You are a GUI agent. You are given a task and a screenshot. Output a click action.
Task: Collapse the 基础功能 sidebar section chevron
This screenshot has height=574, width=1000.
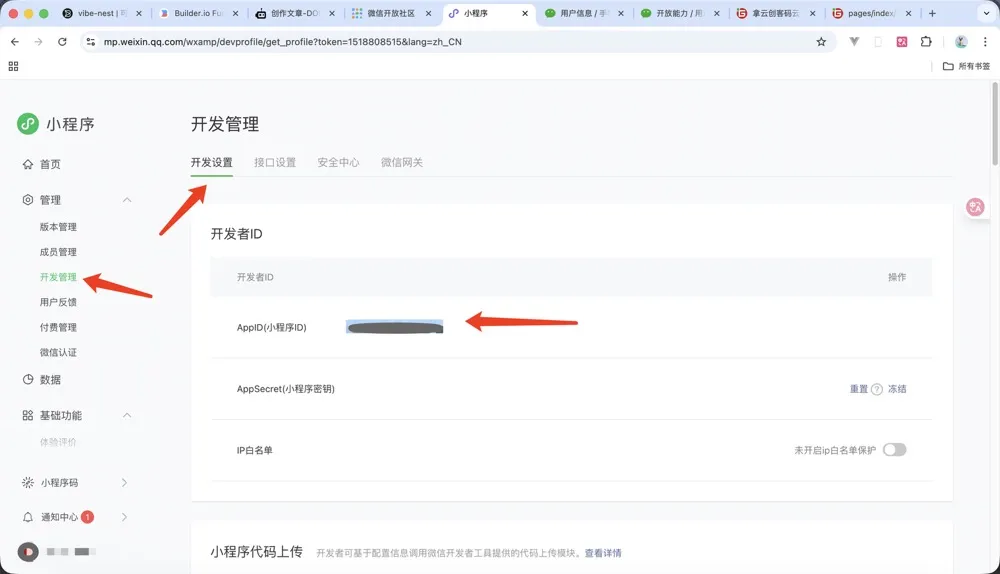pos(127,415)
